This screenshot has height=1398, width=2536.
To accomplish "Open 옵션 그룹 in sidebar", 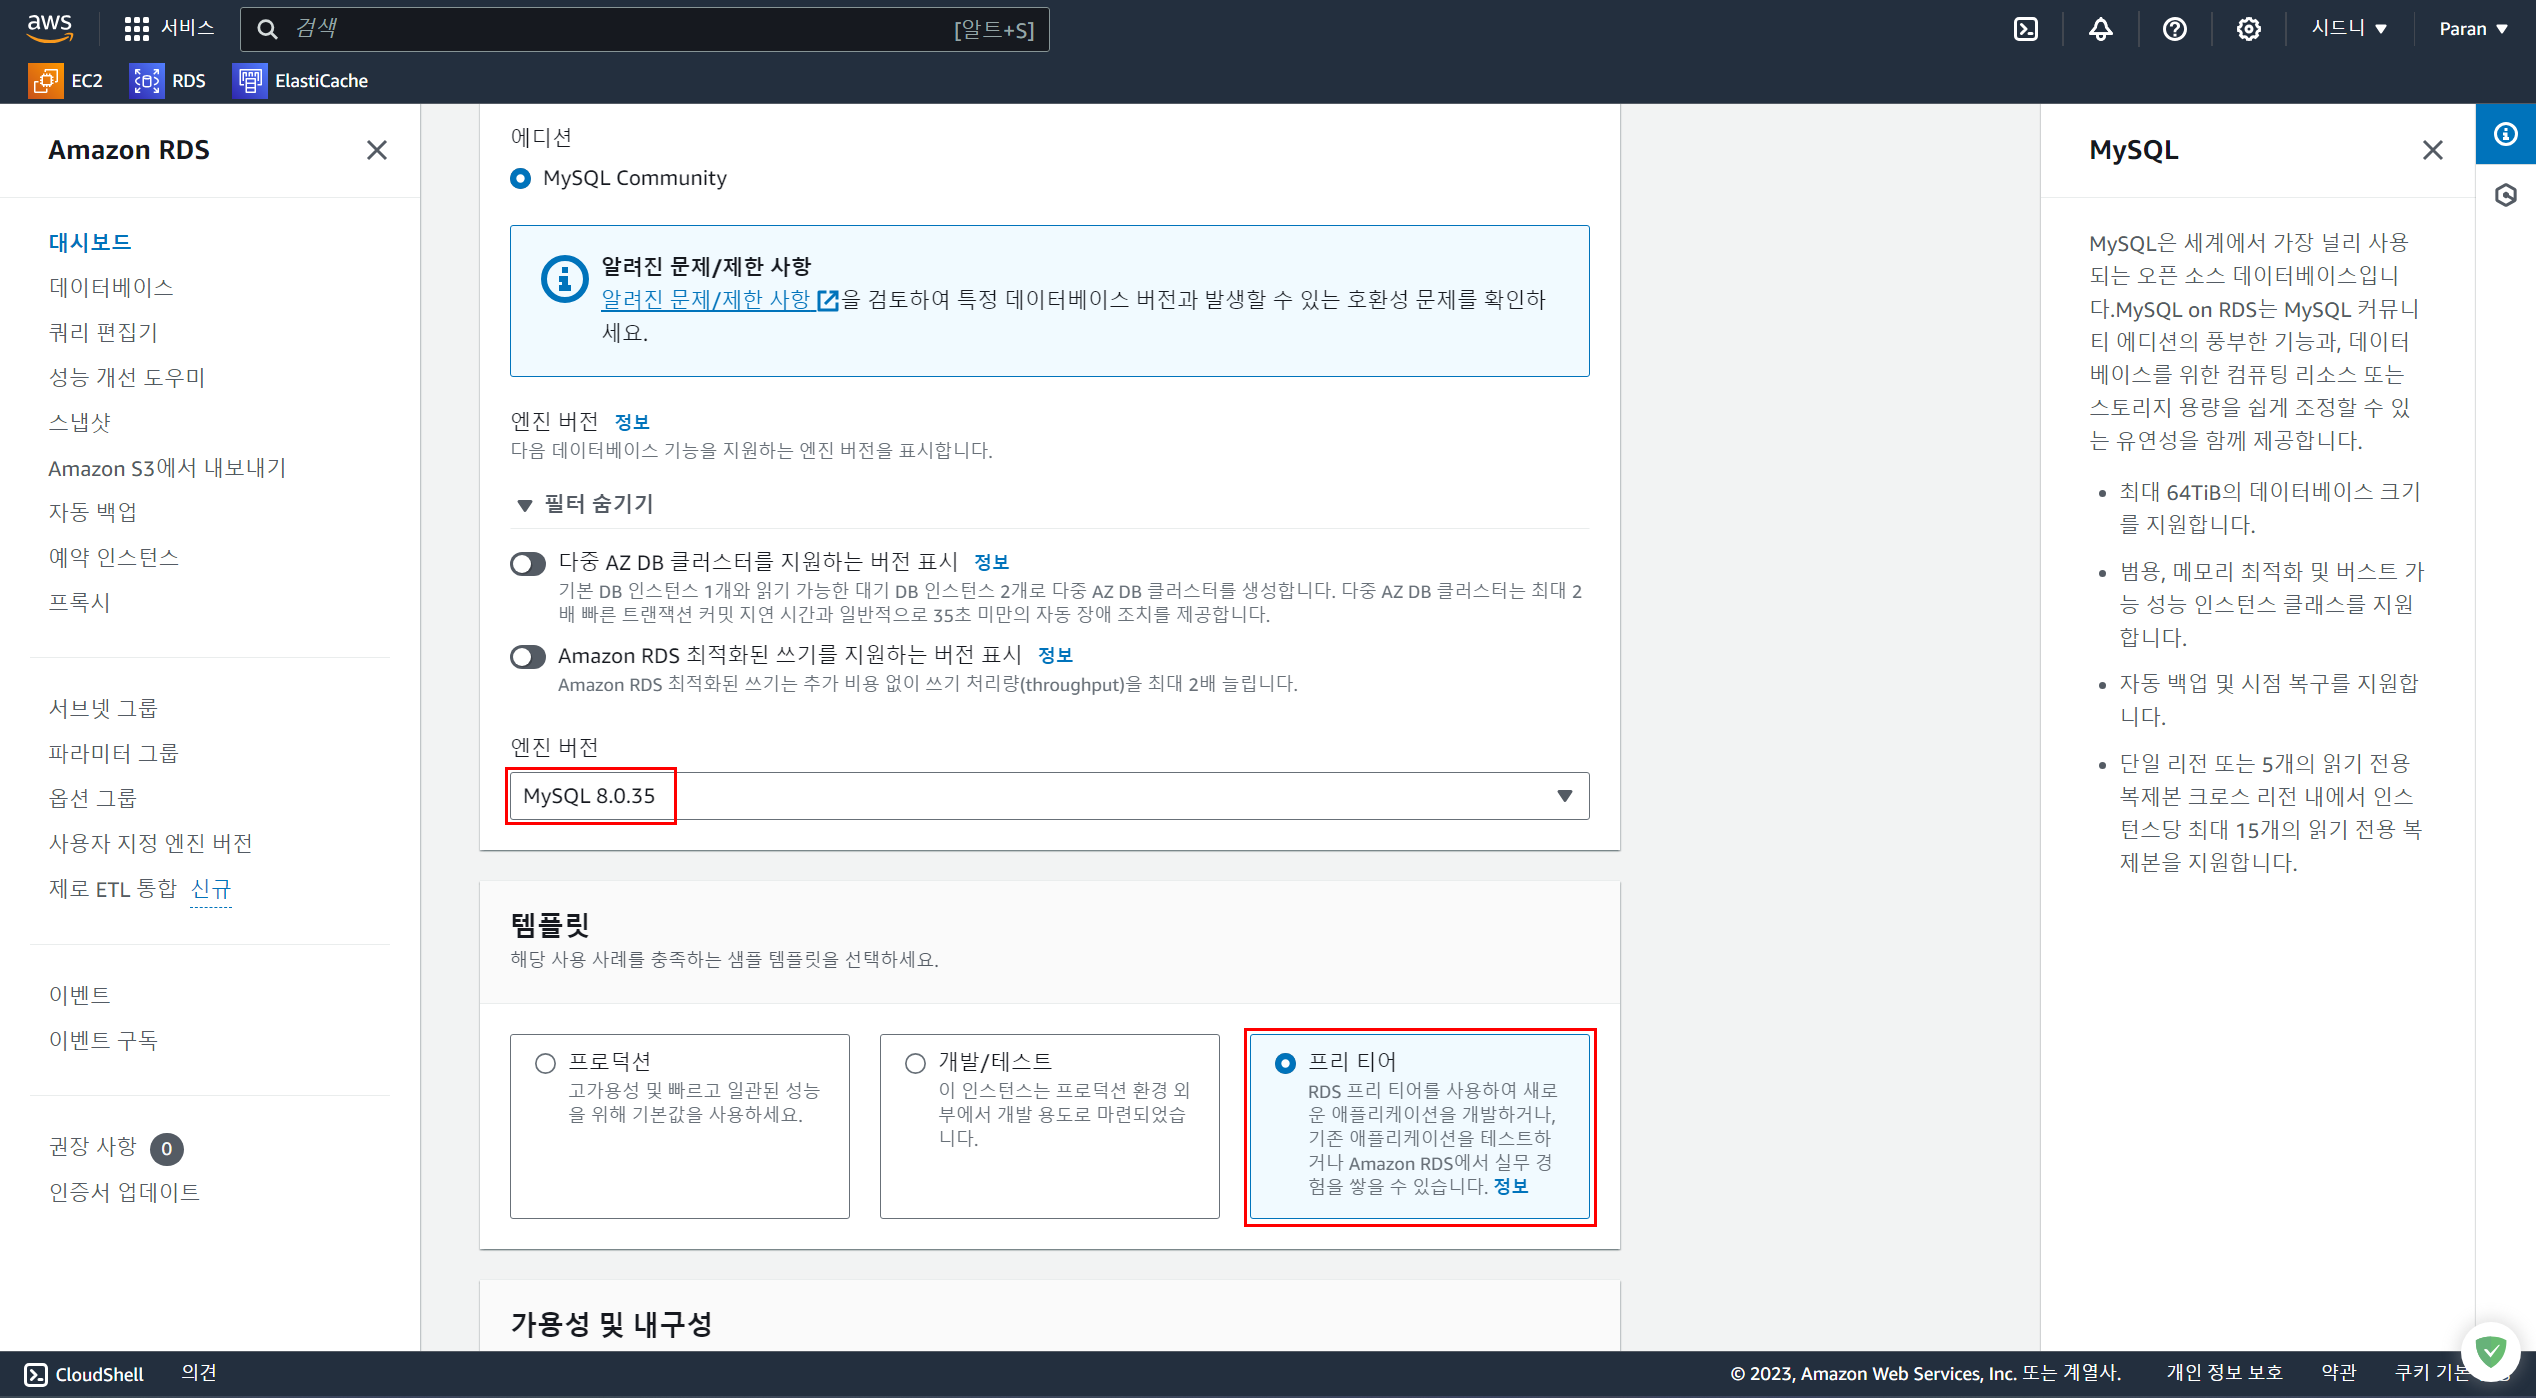I will (93, 798).
